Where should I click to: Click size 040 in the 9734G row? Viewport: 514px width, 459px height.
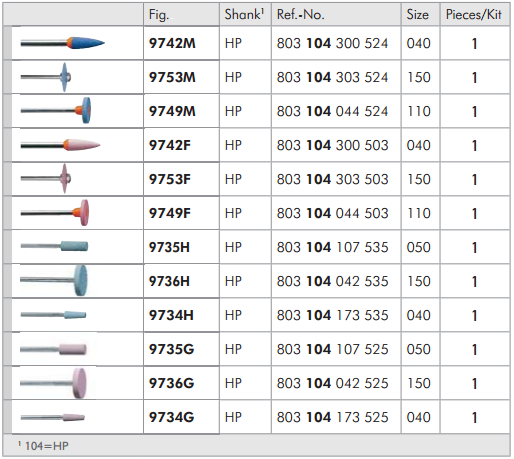[x=418, y=417]
